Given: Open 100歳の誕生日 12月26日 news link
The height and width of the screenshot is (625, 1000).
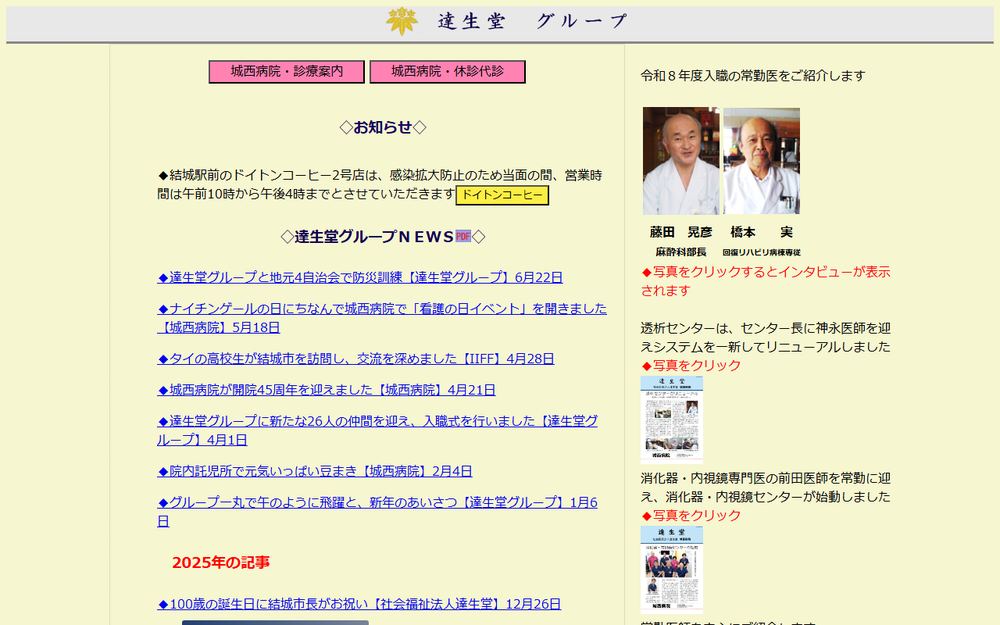Looking at the screenshot, I should 359,603.
